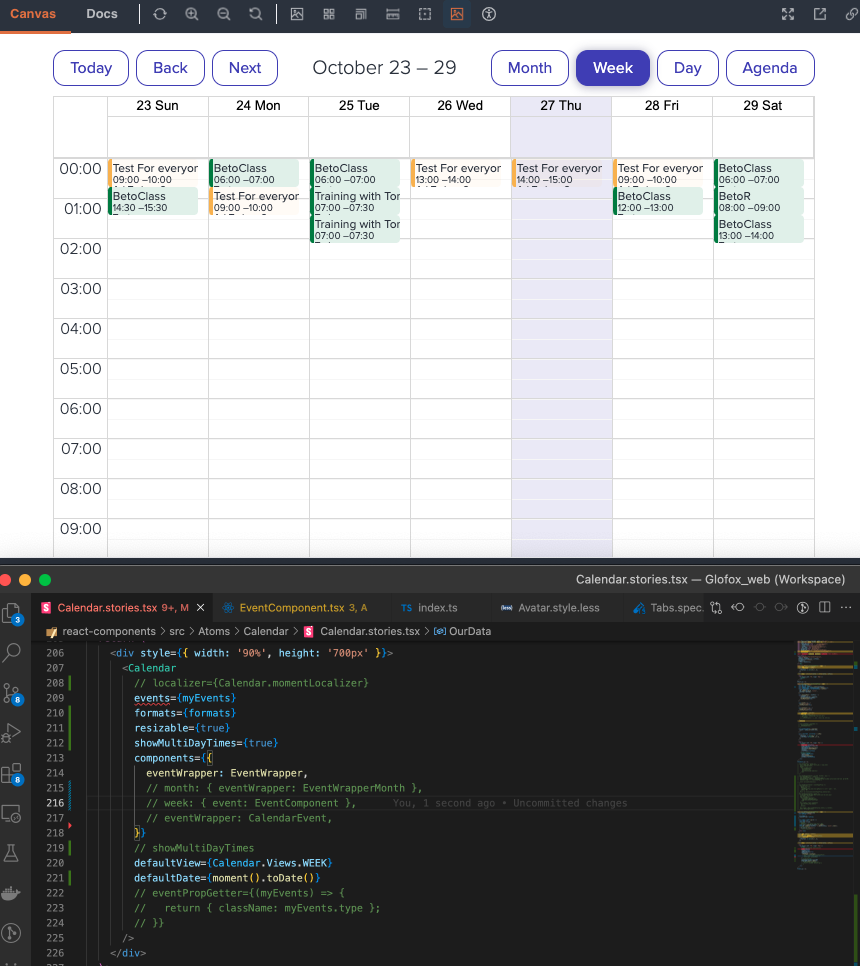Open the Extensions view in VS Code
The height and width of the screenshot is (966, 860).
pyautogui.click(x=12, y=773)
